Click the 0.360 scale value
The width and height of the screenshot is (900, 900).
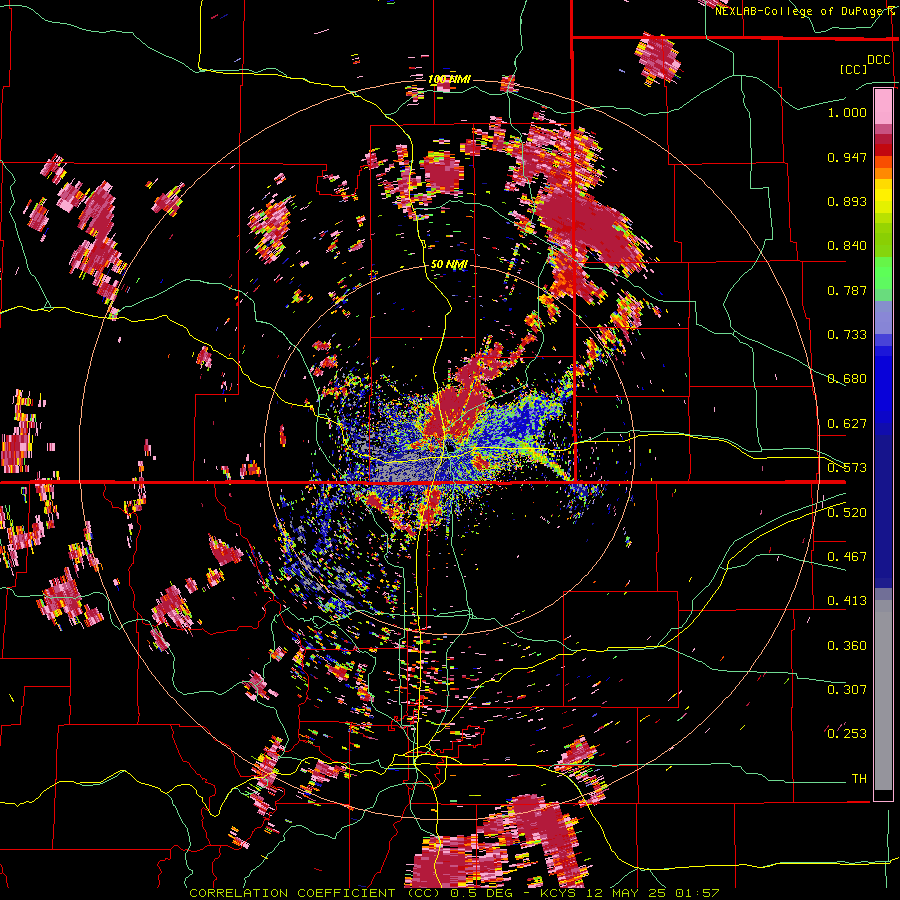point(847,646)
